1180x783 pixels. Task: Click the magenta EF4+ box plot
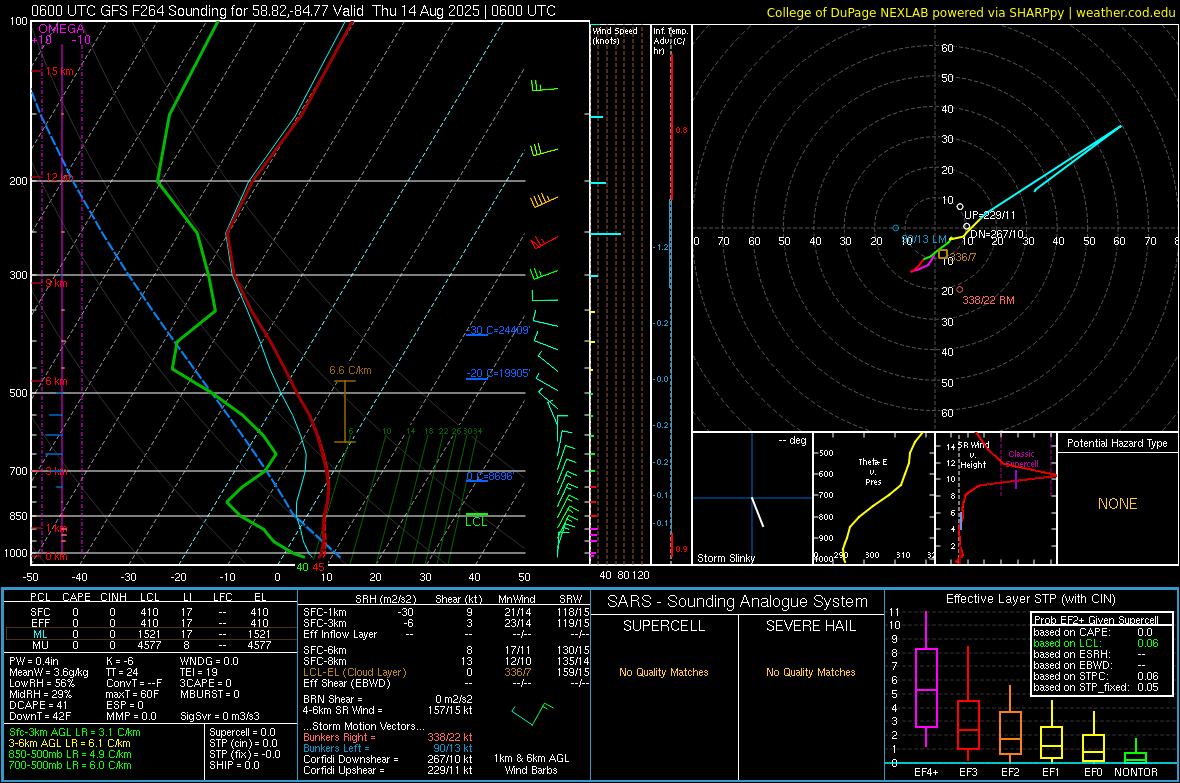click(926, 679)
